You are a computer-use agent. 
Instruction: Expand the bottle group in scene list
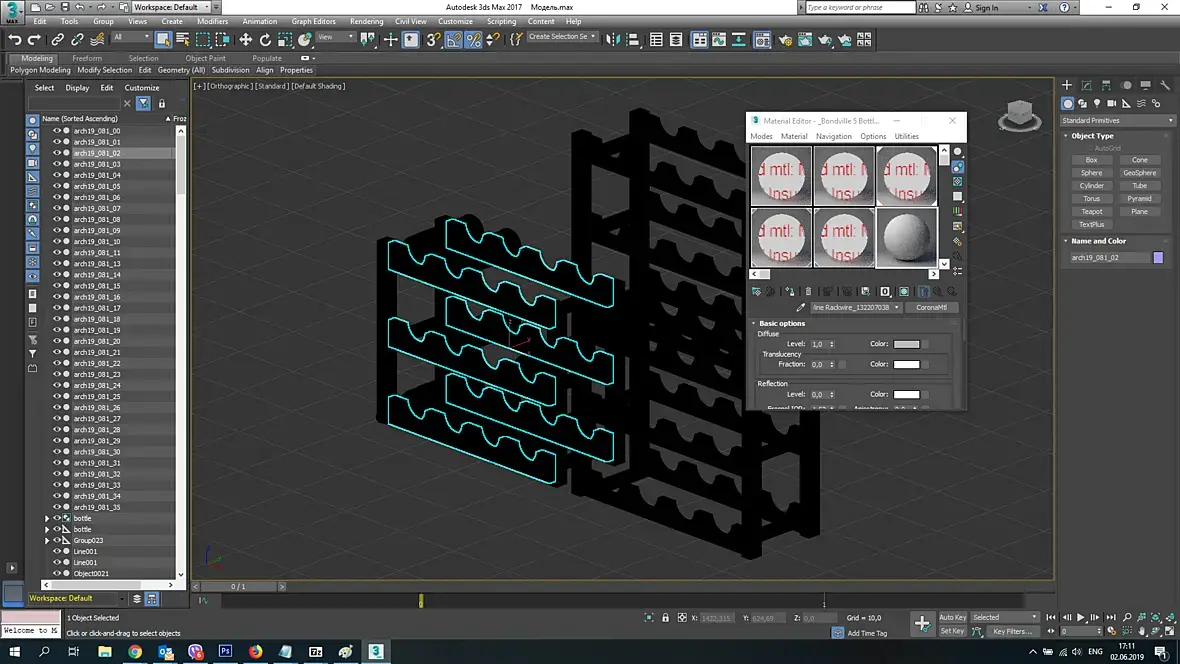coord(47,518)
